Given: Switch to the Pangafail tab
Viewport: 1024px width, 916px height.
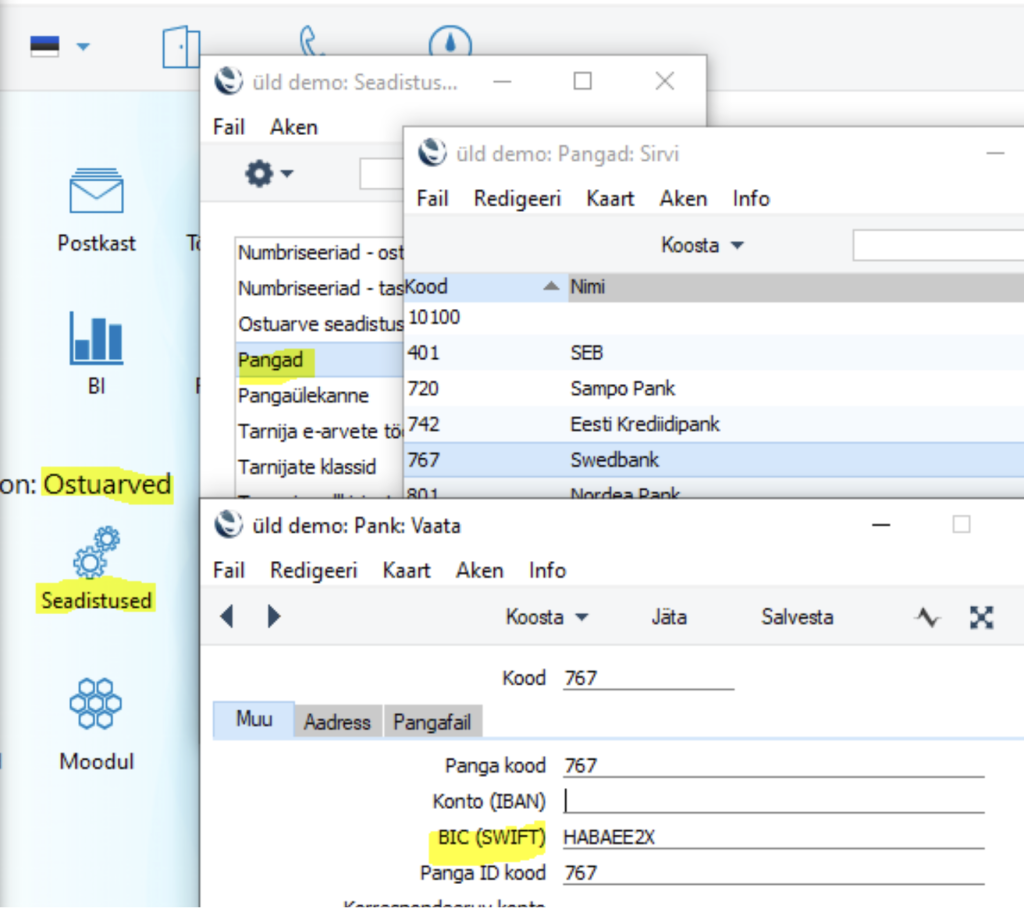Looking at the screenshot, I should (x=434, y=721).
